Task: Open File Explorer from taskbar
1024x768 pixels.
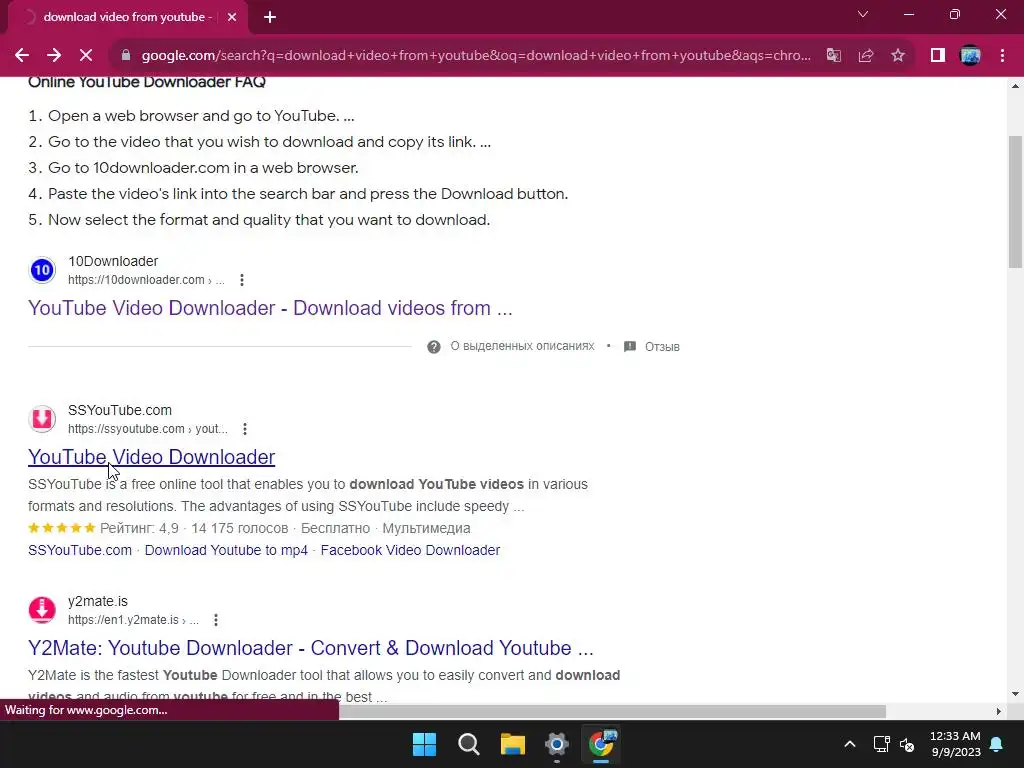Action: coord(513,744)
